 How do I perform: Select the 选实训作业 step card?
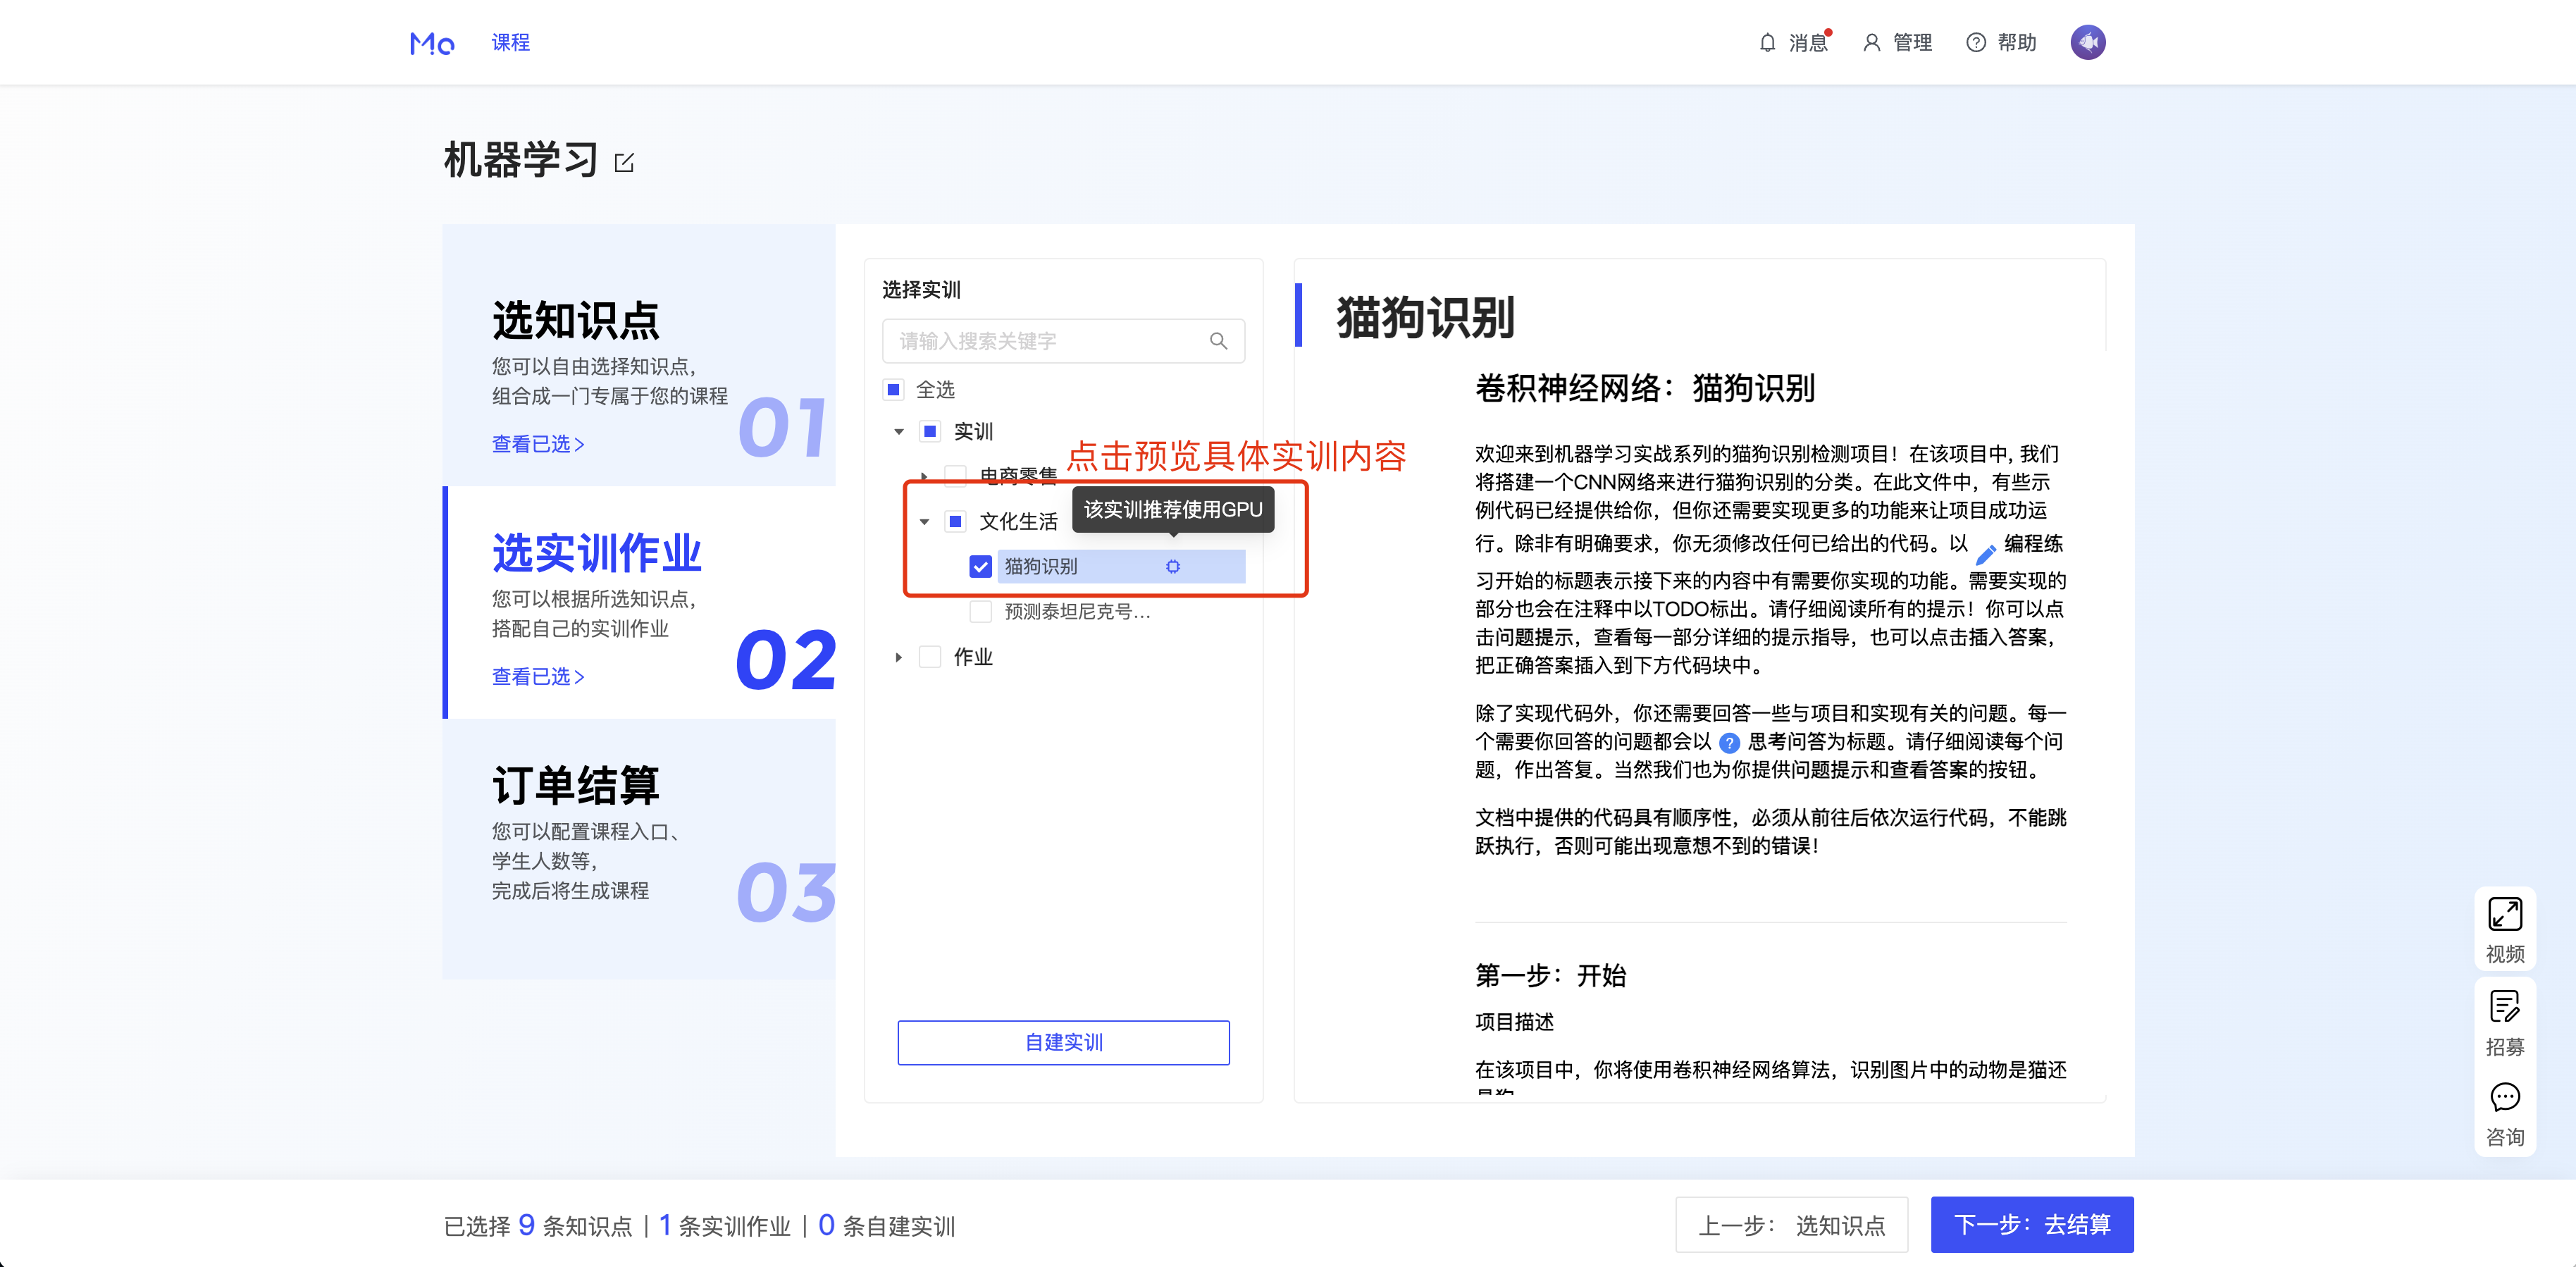tap(639, 602)
